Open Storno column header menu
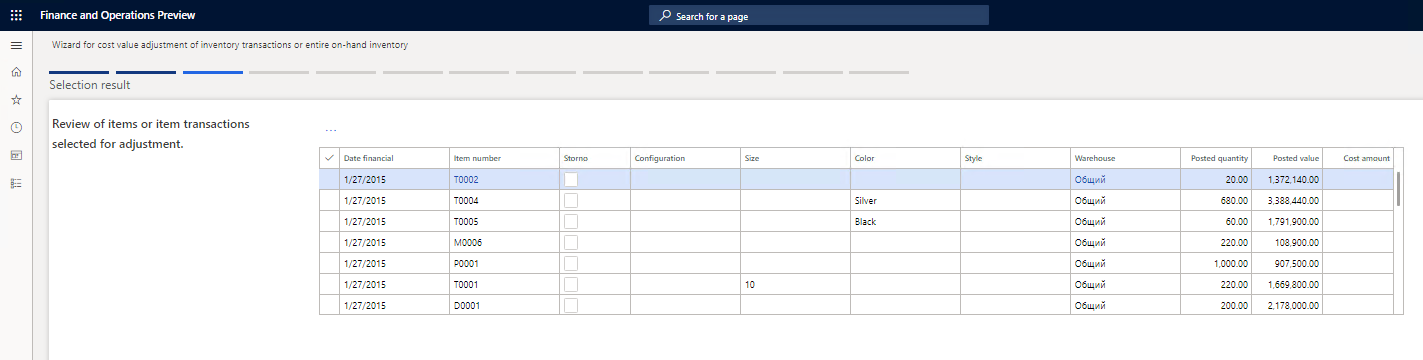The image size is (1423, 360). pos(594,158)
